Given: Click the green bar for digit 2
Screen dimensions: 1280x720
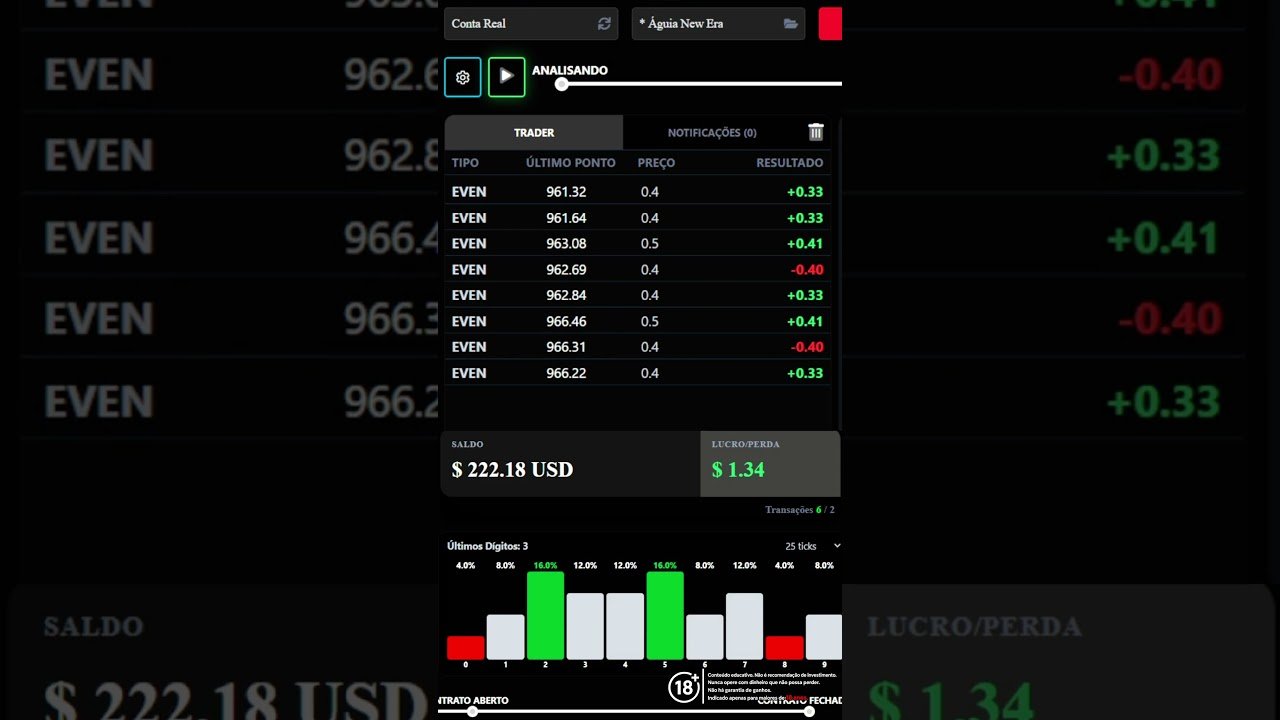Looking at the screenshot, I should tap(545, 615).
